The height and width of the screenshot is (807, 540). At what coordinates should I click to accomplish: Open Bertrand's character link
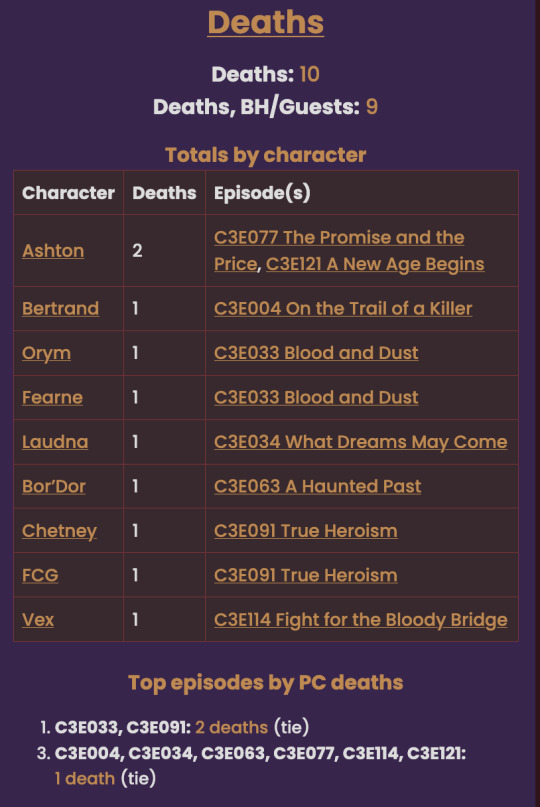[60, 308]
